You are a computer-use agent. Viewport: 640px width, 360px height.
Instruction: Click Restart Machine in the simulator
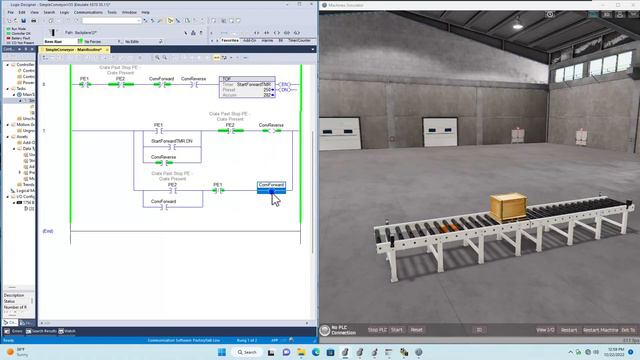click(x=600, y=330)
